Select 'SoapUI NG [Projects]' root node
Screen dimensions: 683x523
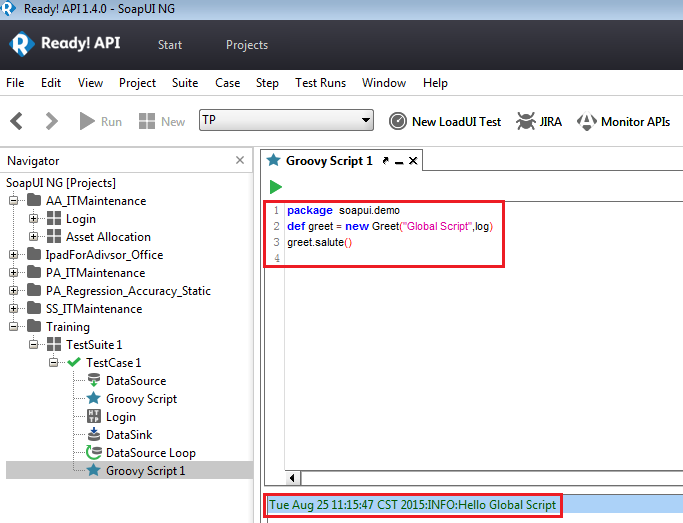tap(61, 182)
